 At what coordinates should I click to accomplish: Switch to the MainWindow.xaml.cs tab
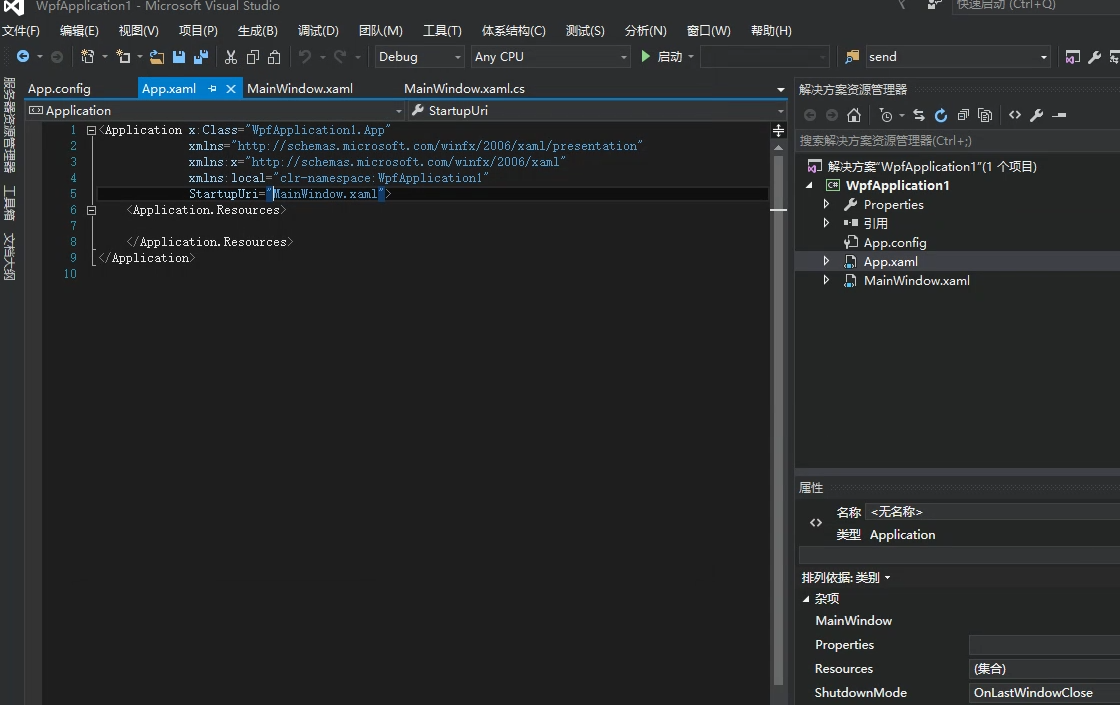(x=464, y=89)
